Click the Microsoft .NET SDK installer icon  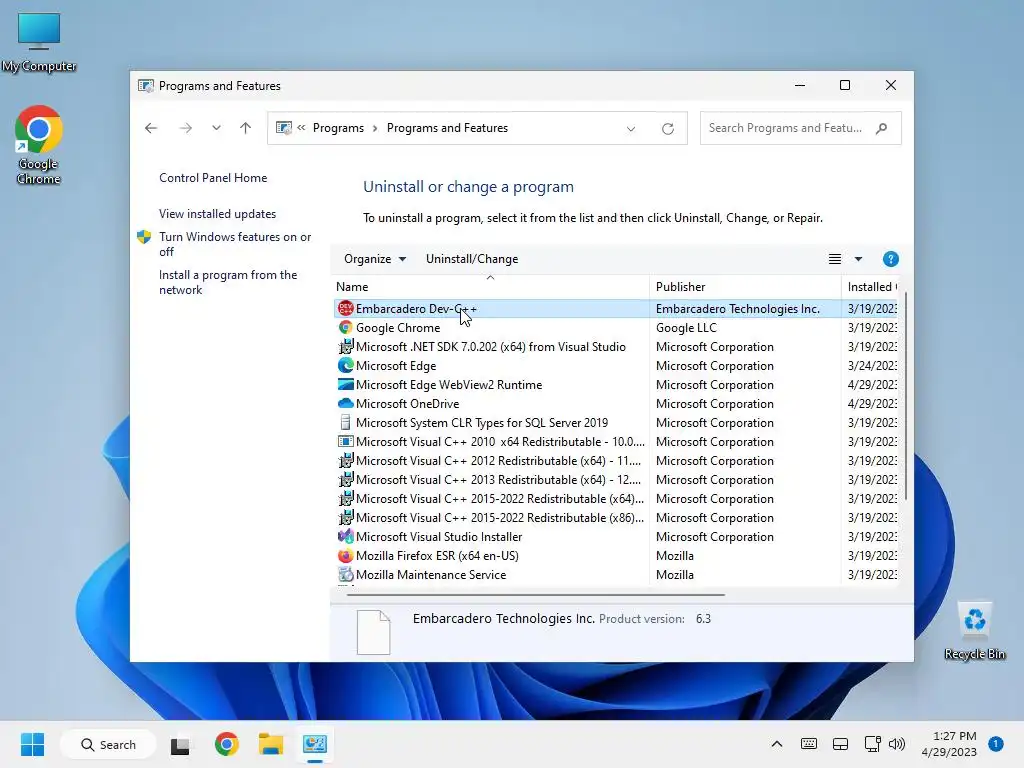pyautogui.click(x=345, y=347)
